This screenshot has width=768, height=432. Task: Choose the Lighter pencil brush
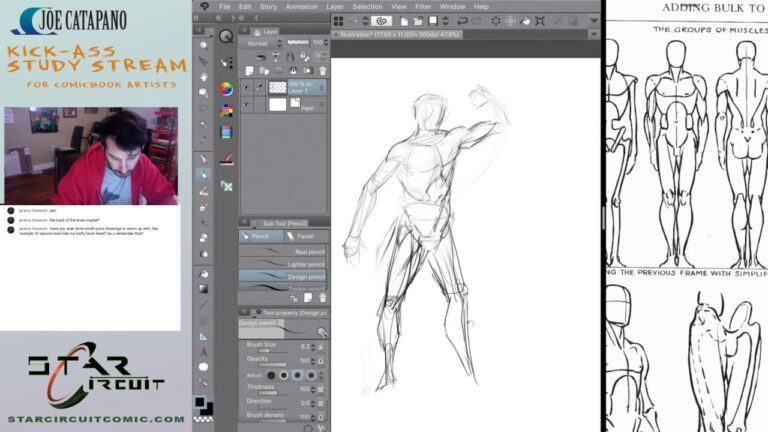(283, 264)
